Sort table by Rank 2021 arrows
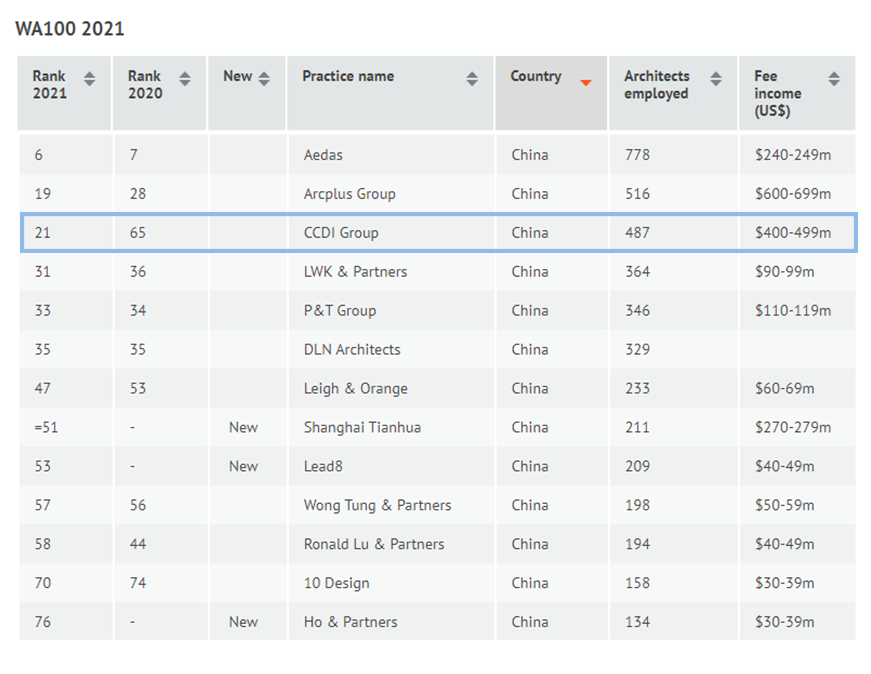The width and height of the screenshot is (871, 674). coord(89,79)
